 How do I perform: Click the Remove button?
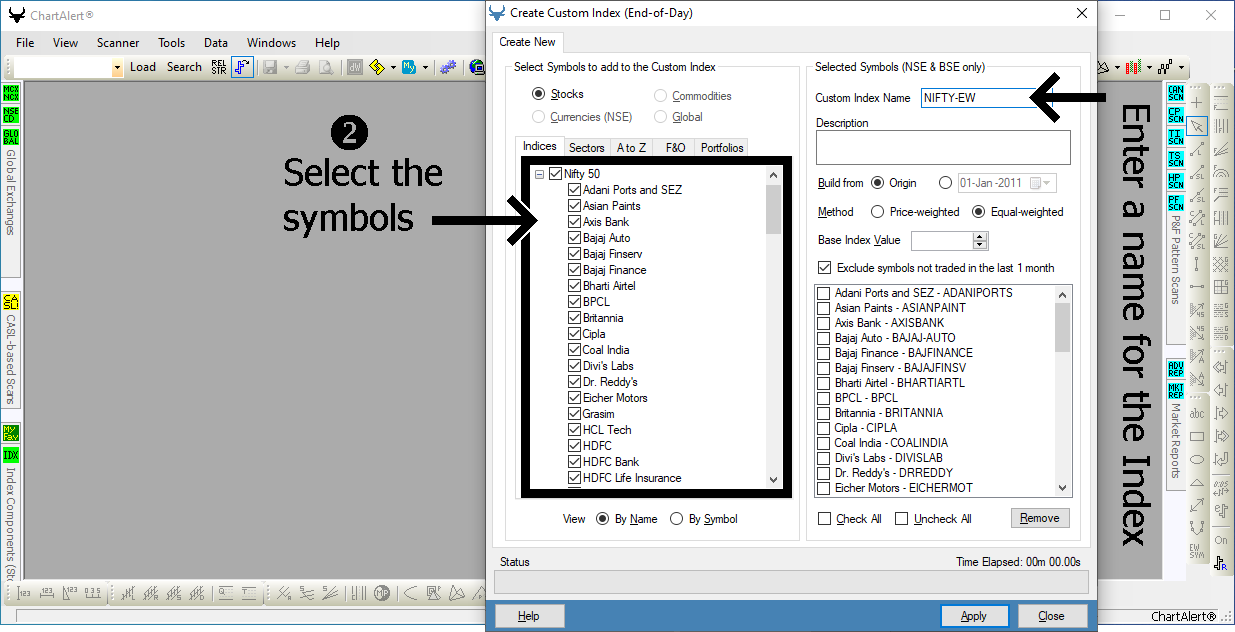point(1040,518)
